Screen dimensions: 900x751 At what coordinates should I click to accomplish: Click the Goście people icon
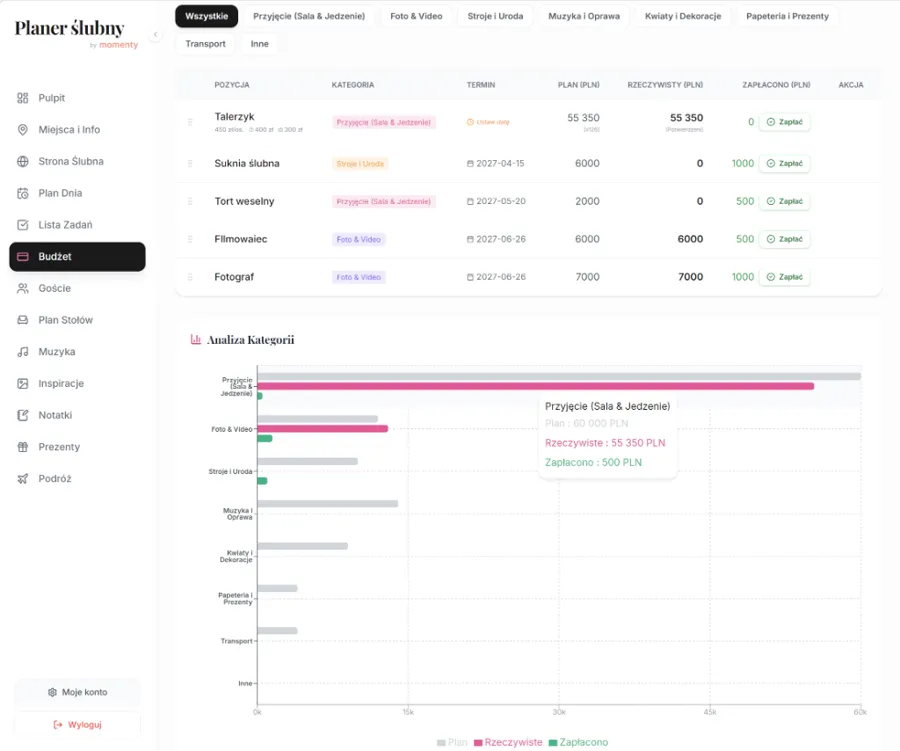coord(23,288)
